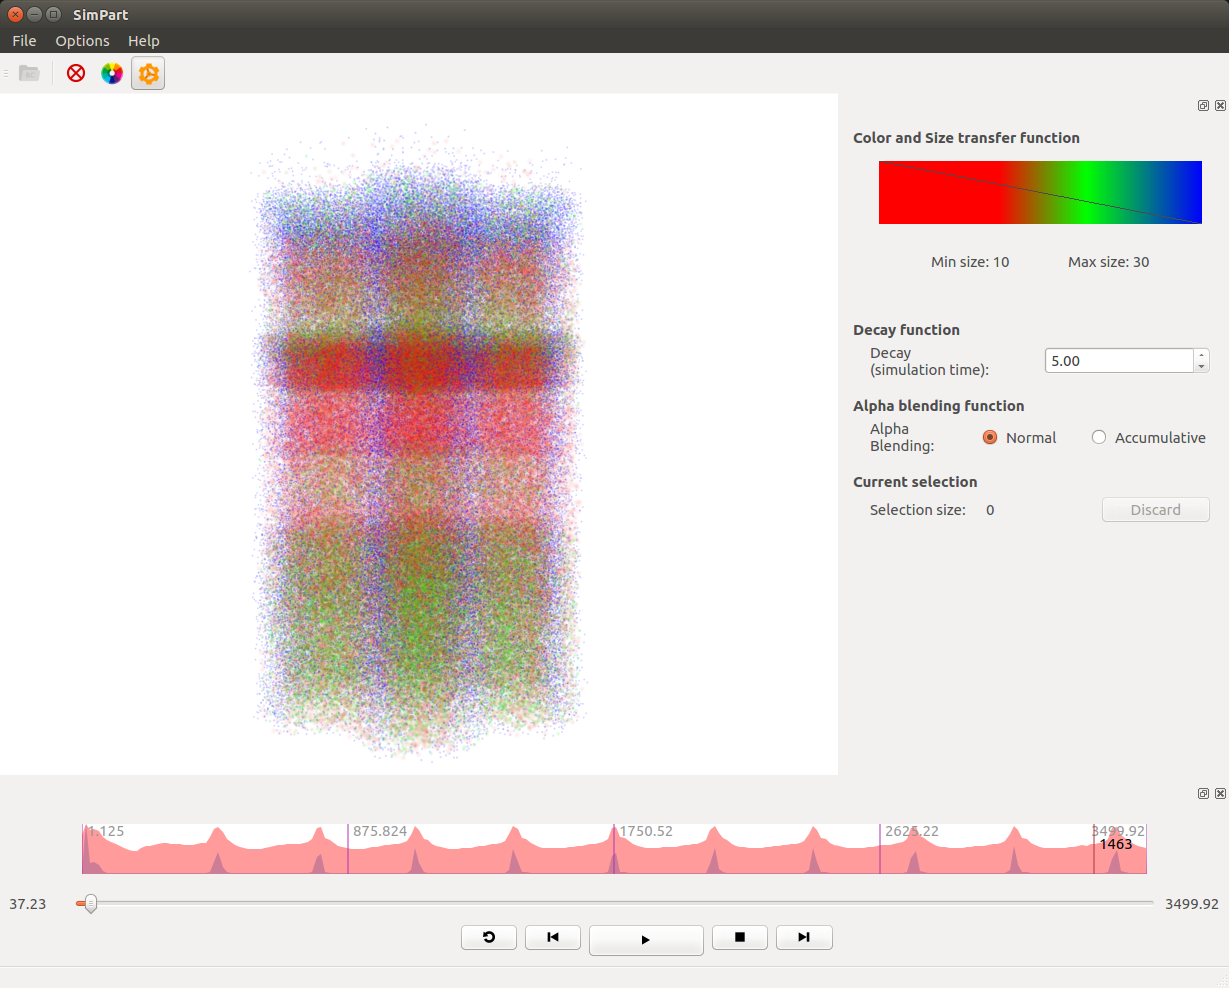This screenshot has height=988, width=1229.
Task: Select Normal alpha blending
Action: [990, 437]
